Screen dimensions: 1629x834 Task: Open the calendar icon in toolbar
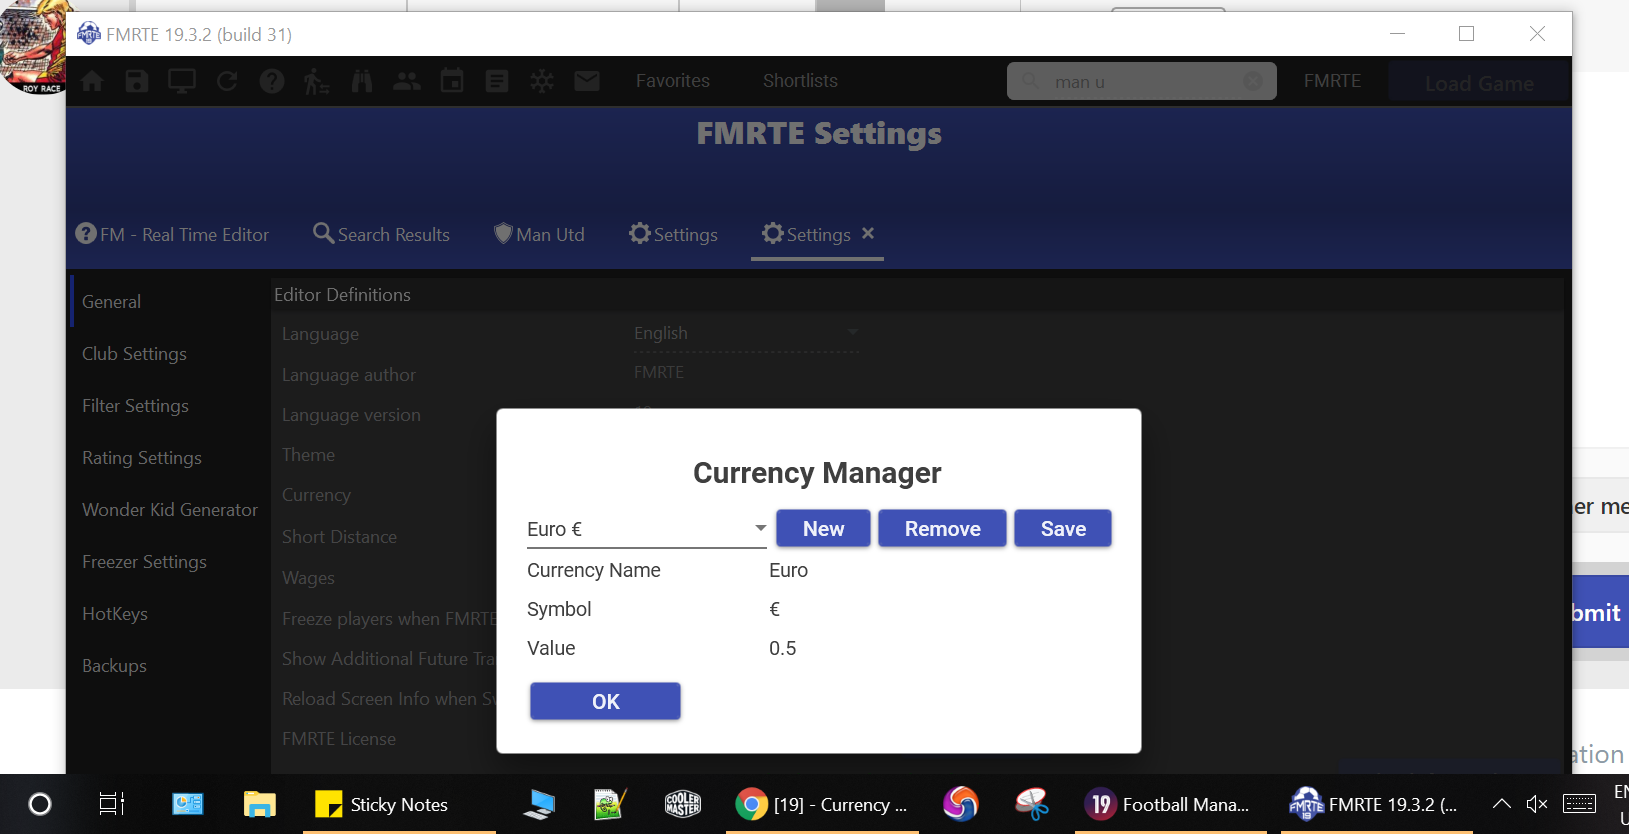[452, 81]
